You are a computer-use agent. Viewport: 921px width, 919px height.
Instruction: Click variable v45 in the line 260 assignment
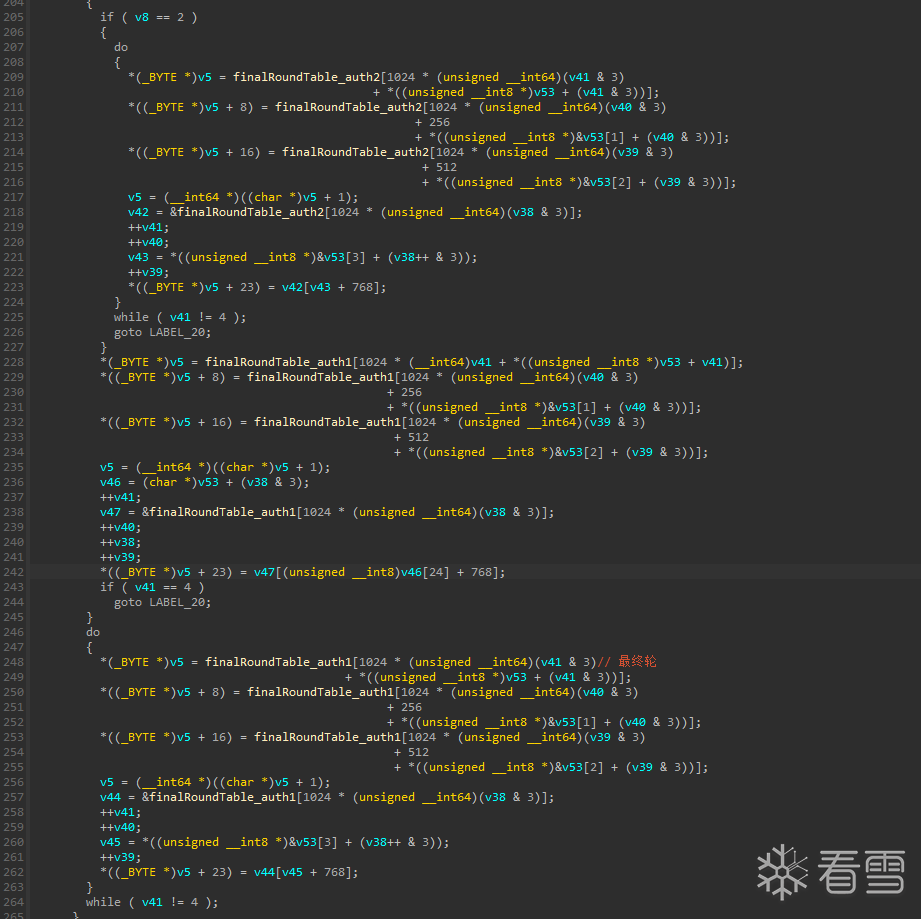[x=110, y=842]
